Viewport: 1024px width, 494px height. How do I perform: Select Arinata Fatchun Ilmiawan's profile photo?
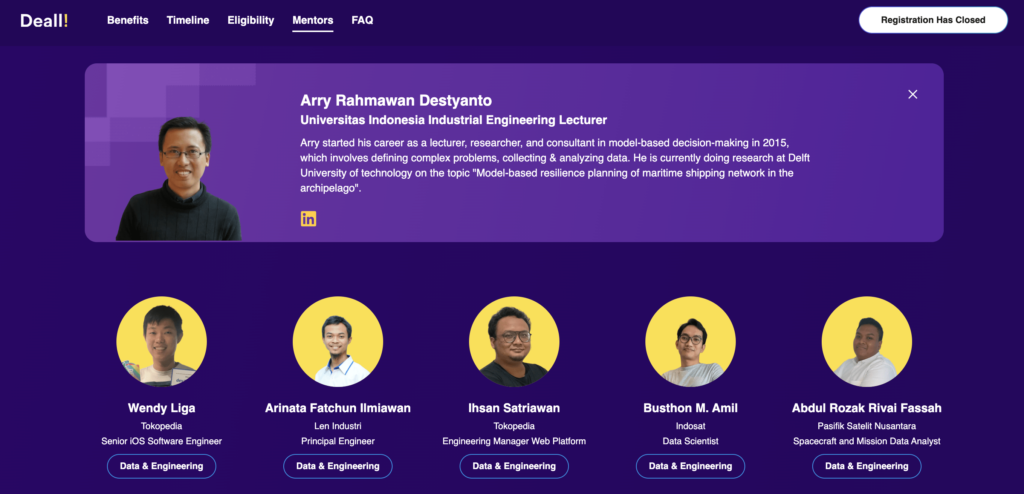pos(338,342)
